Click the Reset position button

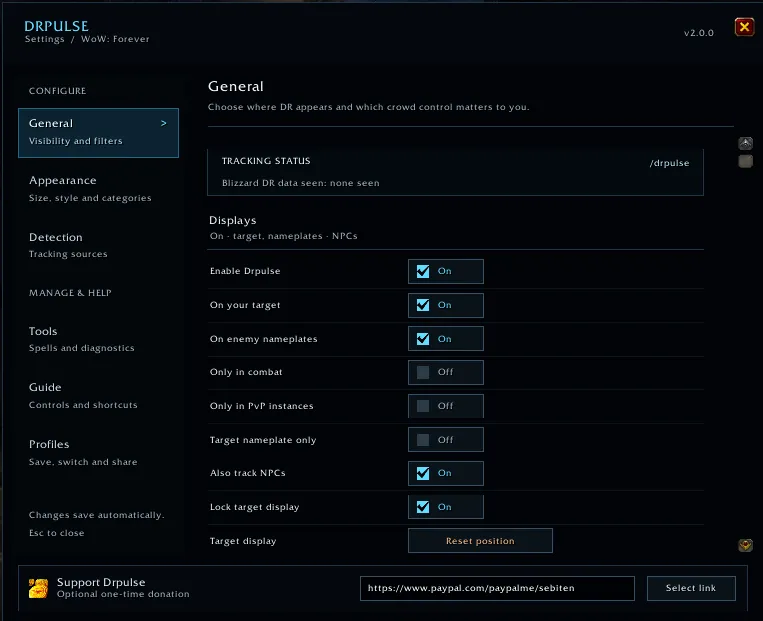[x=480, y=541]
